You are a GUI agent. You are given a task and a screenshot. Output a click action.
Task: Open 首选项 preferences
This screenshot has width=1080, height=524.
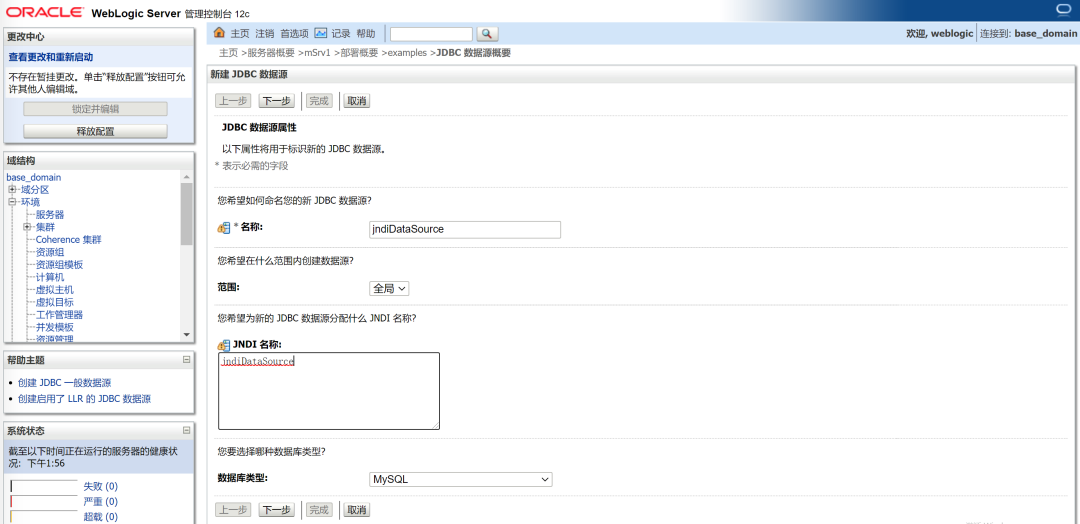click(294, 33)
